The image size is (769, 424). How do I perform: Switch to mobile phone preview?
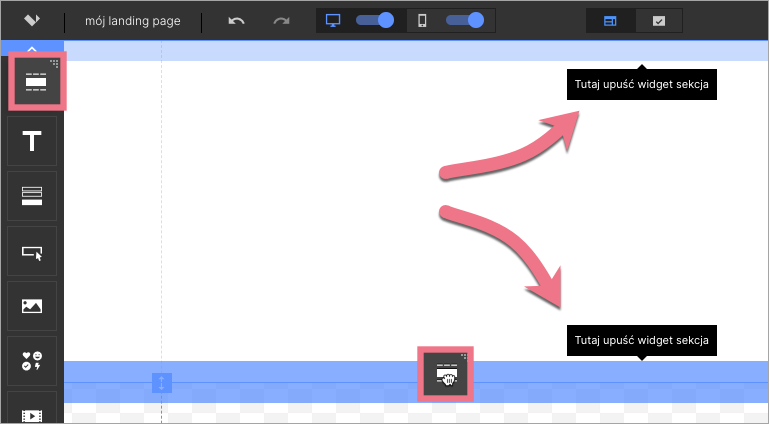click(422, 20)
